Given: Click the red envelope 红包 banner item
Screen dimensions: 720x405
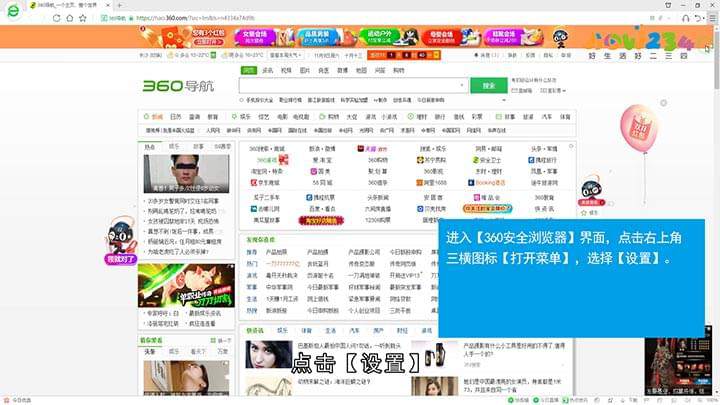Looking at the screenshot, I should coord(183,37).
